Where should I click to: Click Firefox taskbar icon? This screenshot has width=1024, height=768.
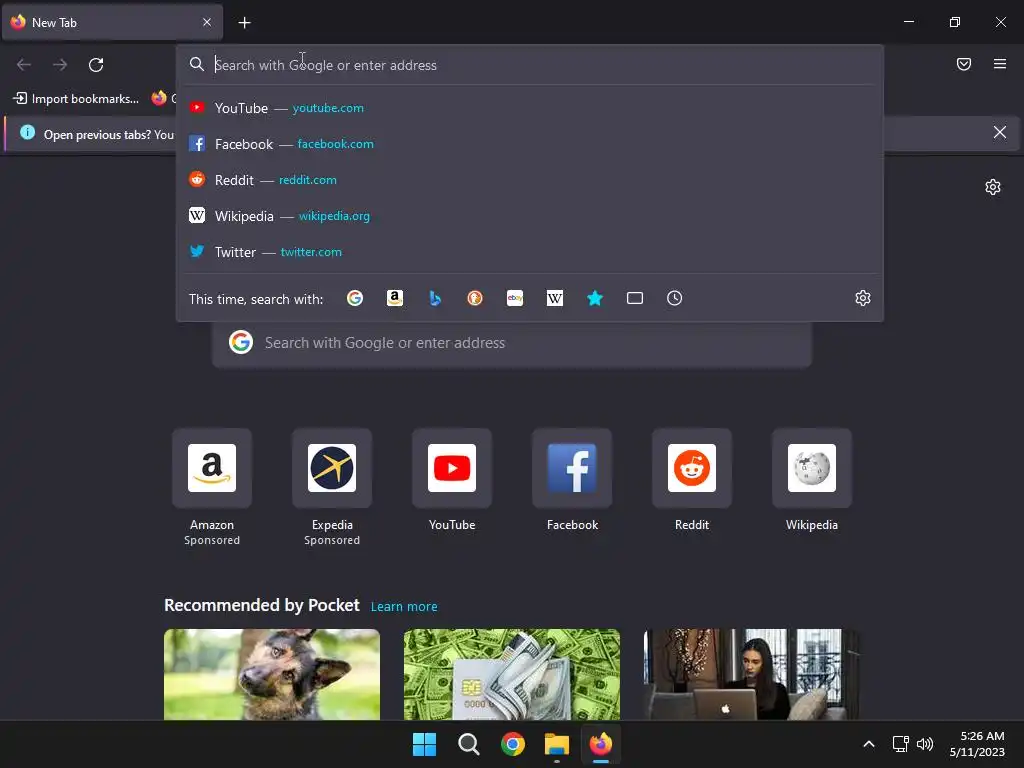point(601,744)
